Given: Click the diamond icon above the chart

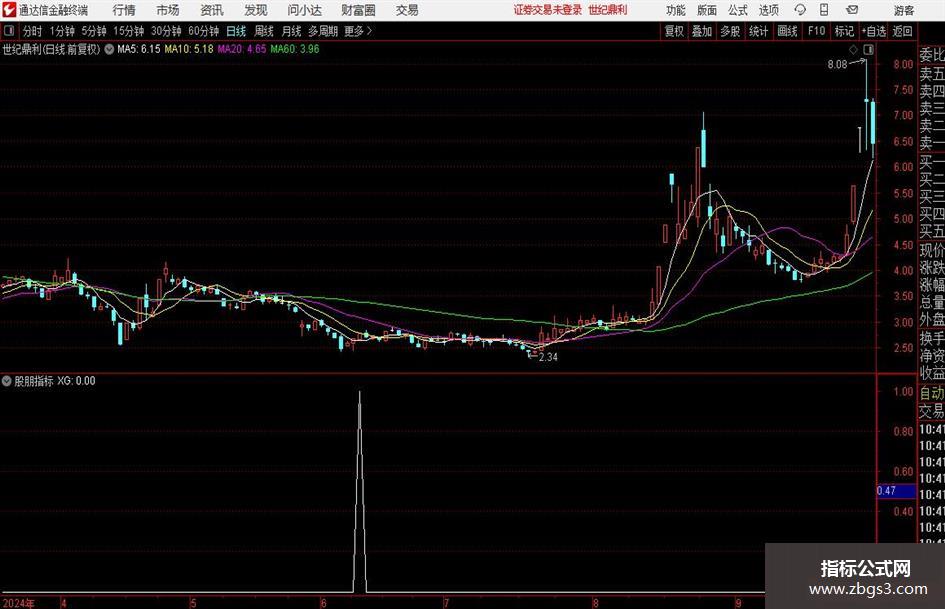Looking at the screenshot, I should click(x=853, y=49).
